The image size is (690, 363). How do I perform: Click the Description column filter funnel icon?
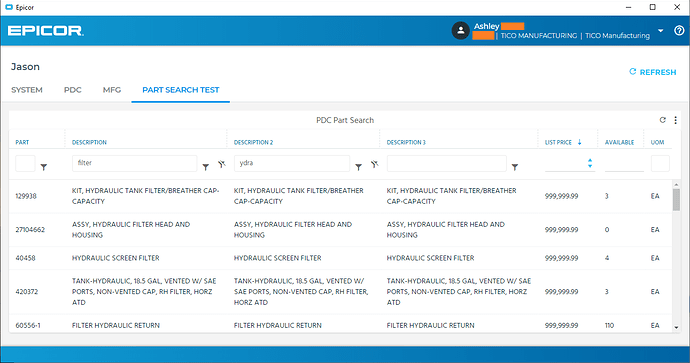click(x=206, y=167)
